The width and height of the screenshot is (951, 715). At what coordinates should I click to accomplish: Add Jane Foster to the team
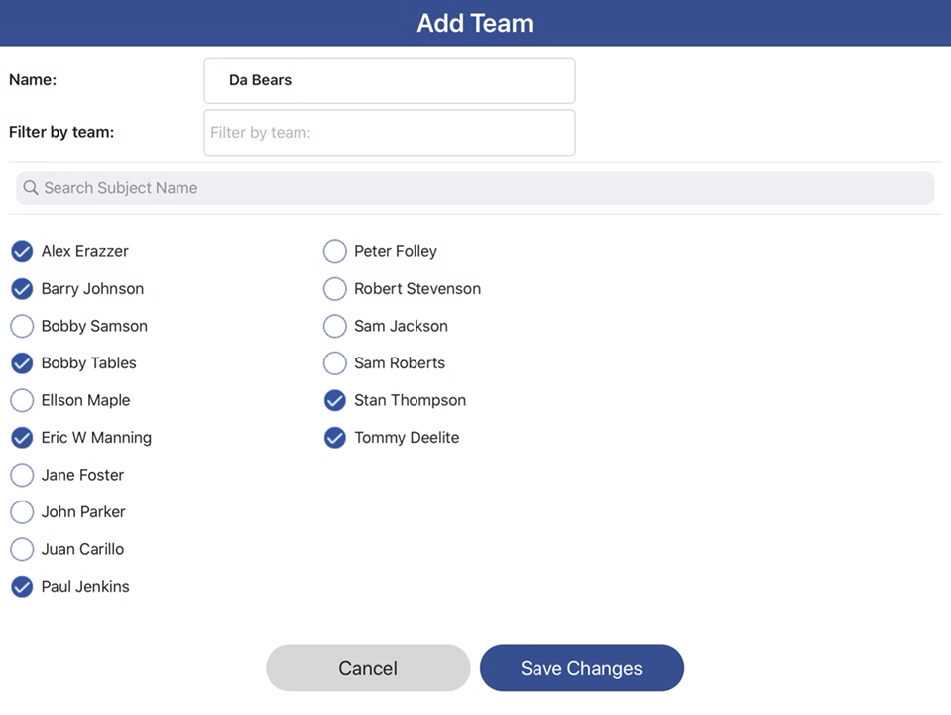[x=22, y=475]
